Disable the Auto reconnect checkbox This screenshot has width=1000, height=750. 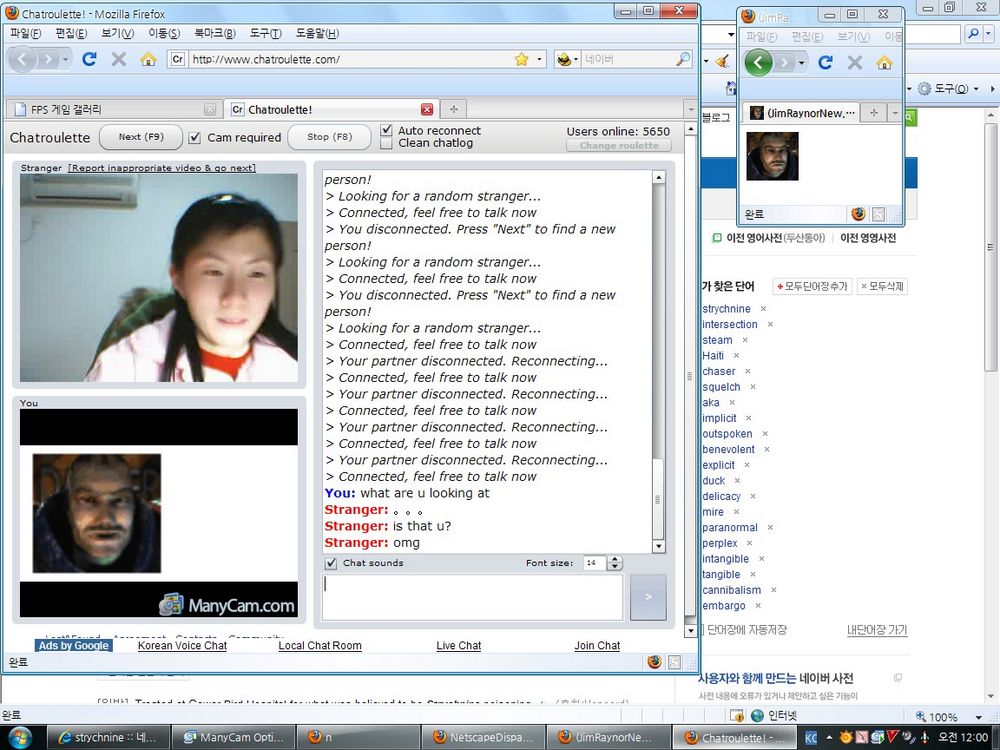point(387,131)
